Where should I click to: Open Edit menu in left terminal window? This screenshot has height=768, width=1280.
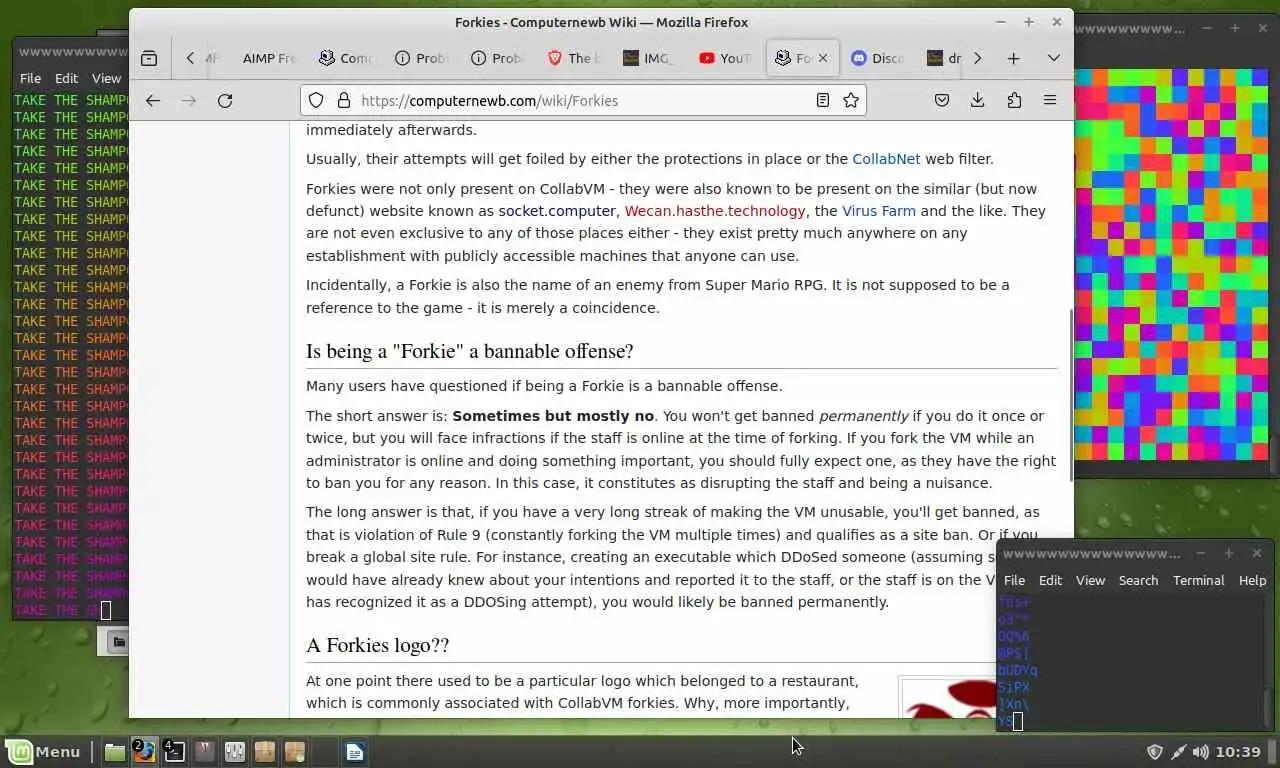66,78
